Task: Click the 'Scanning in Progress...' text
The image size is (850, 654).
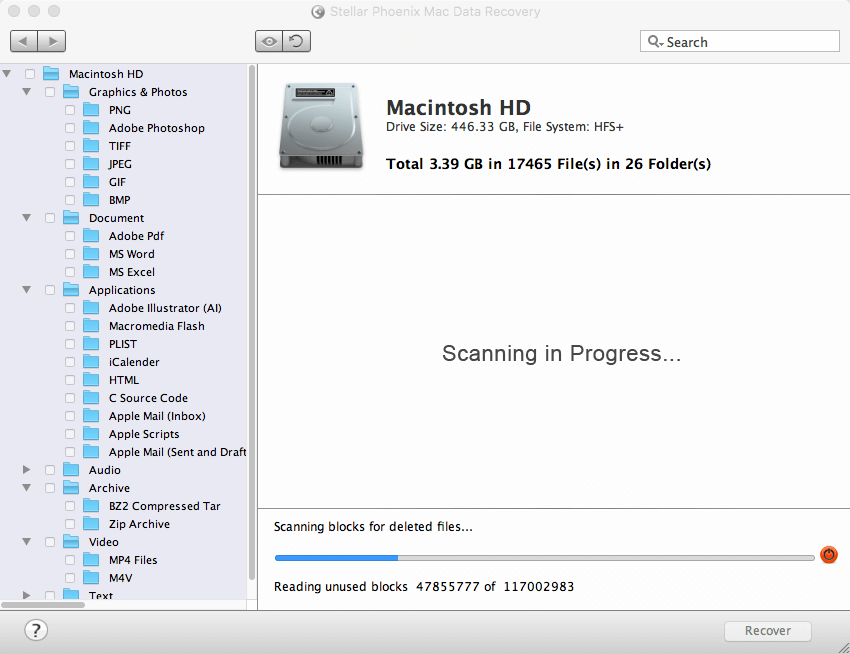Action: 562,354
